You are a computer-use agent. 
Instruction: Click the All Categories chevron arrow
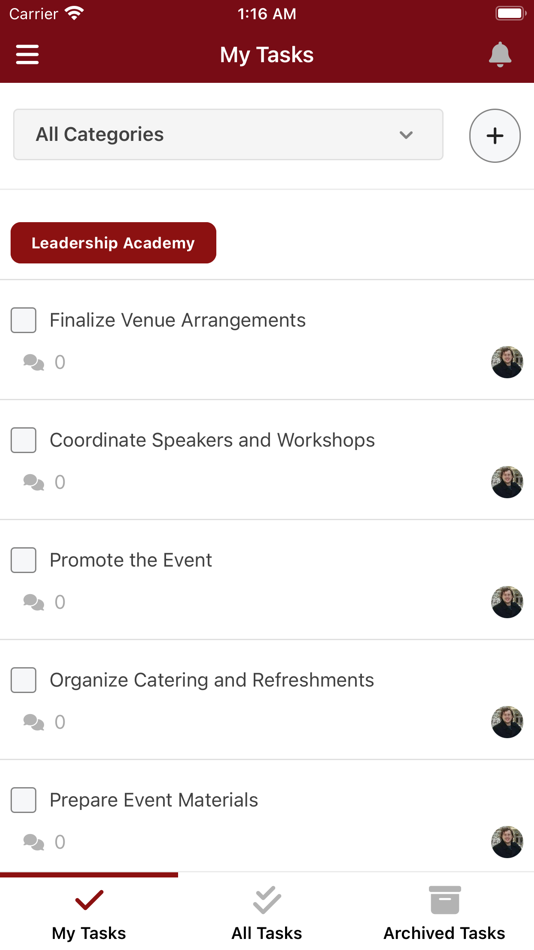406,135
